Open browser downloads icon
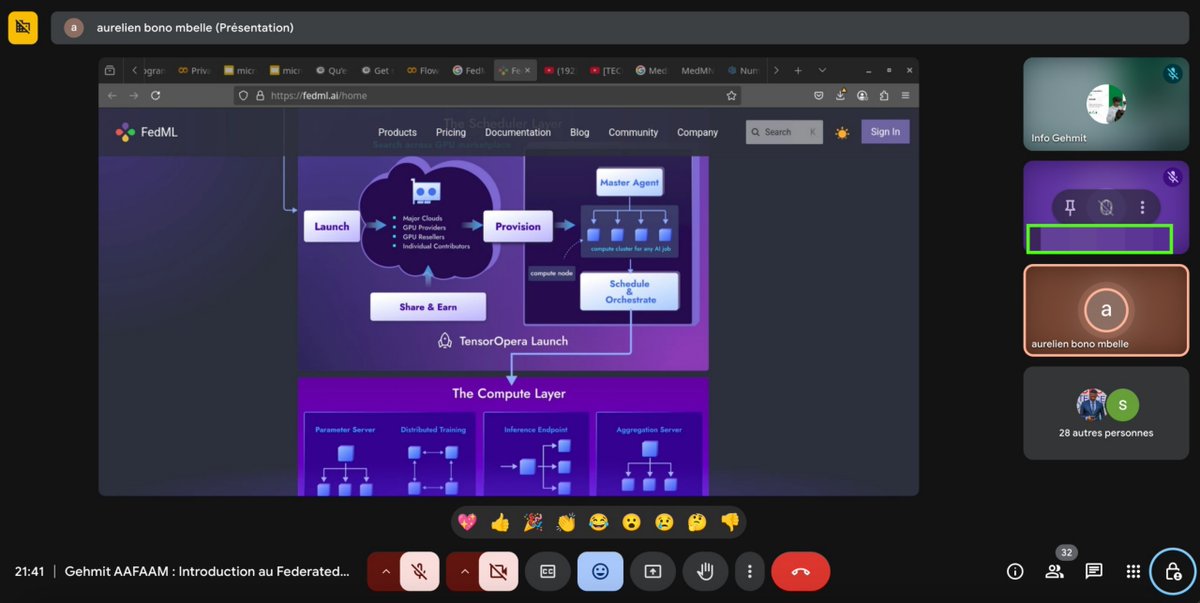1200x603 pixels. [841, 96]
